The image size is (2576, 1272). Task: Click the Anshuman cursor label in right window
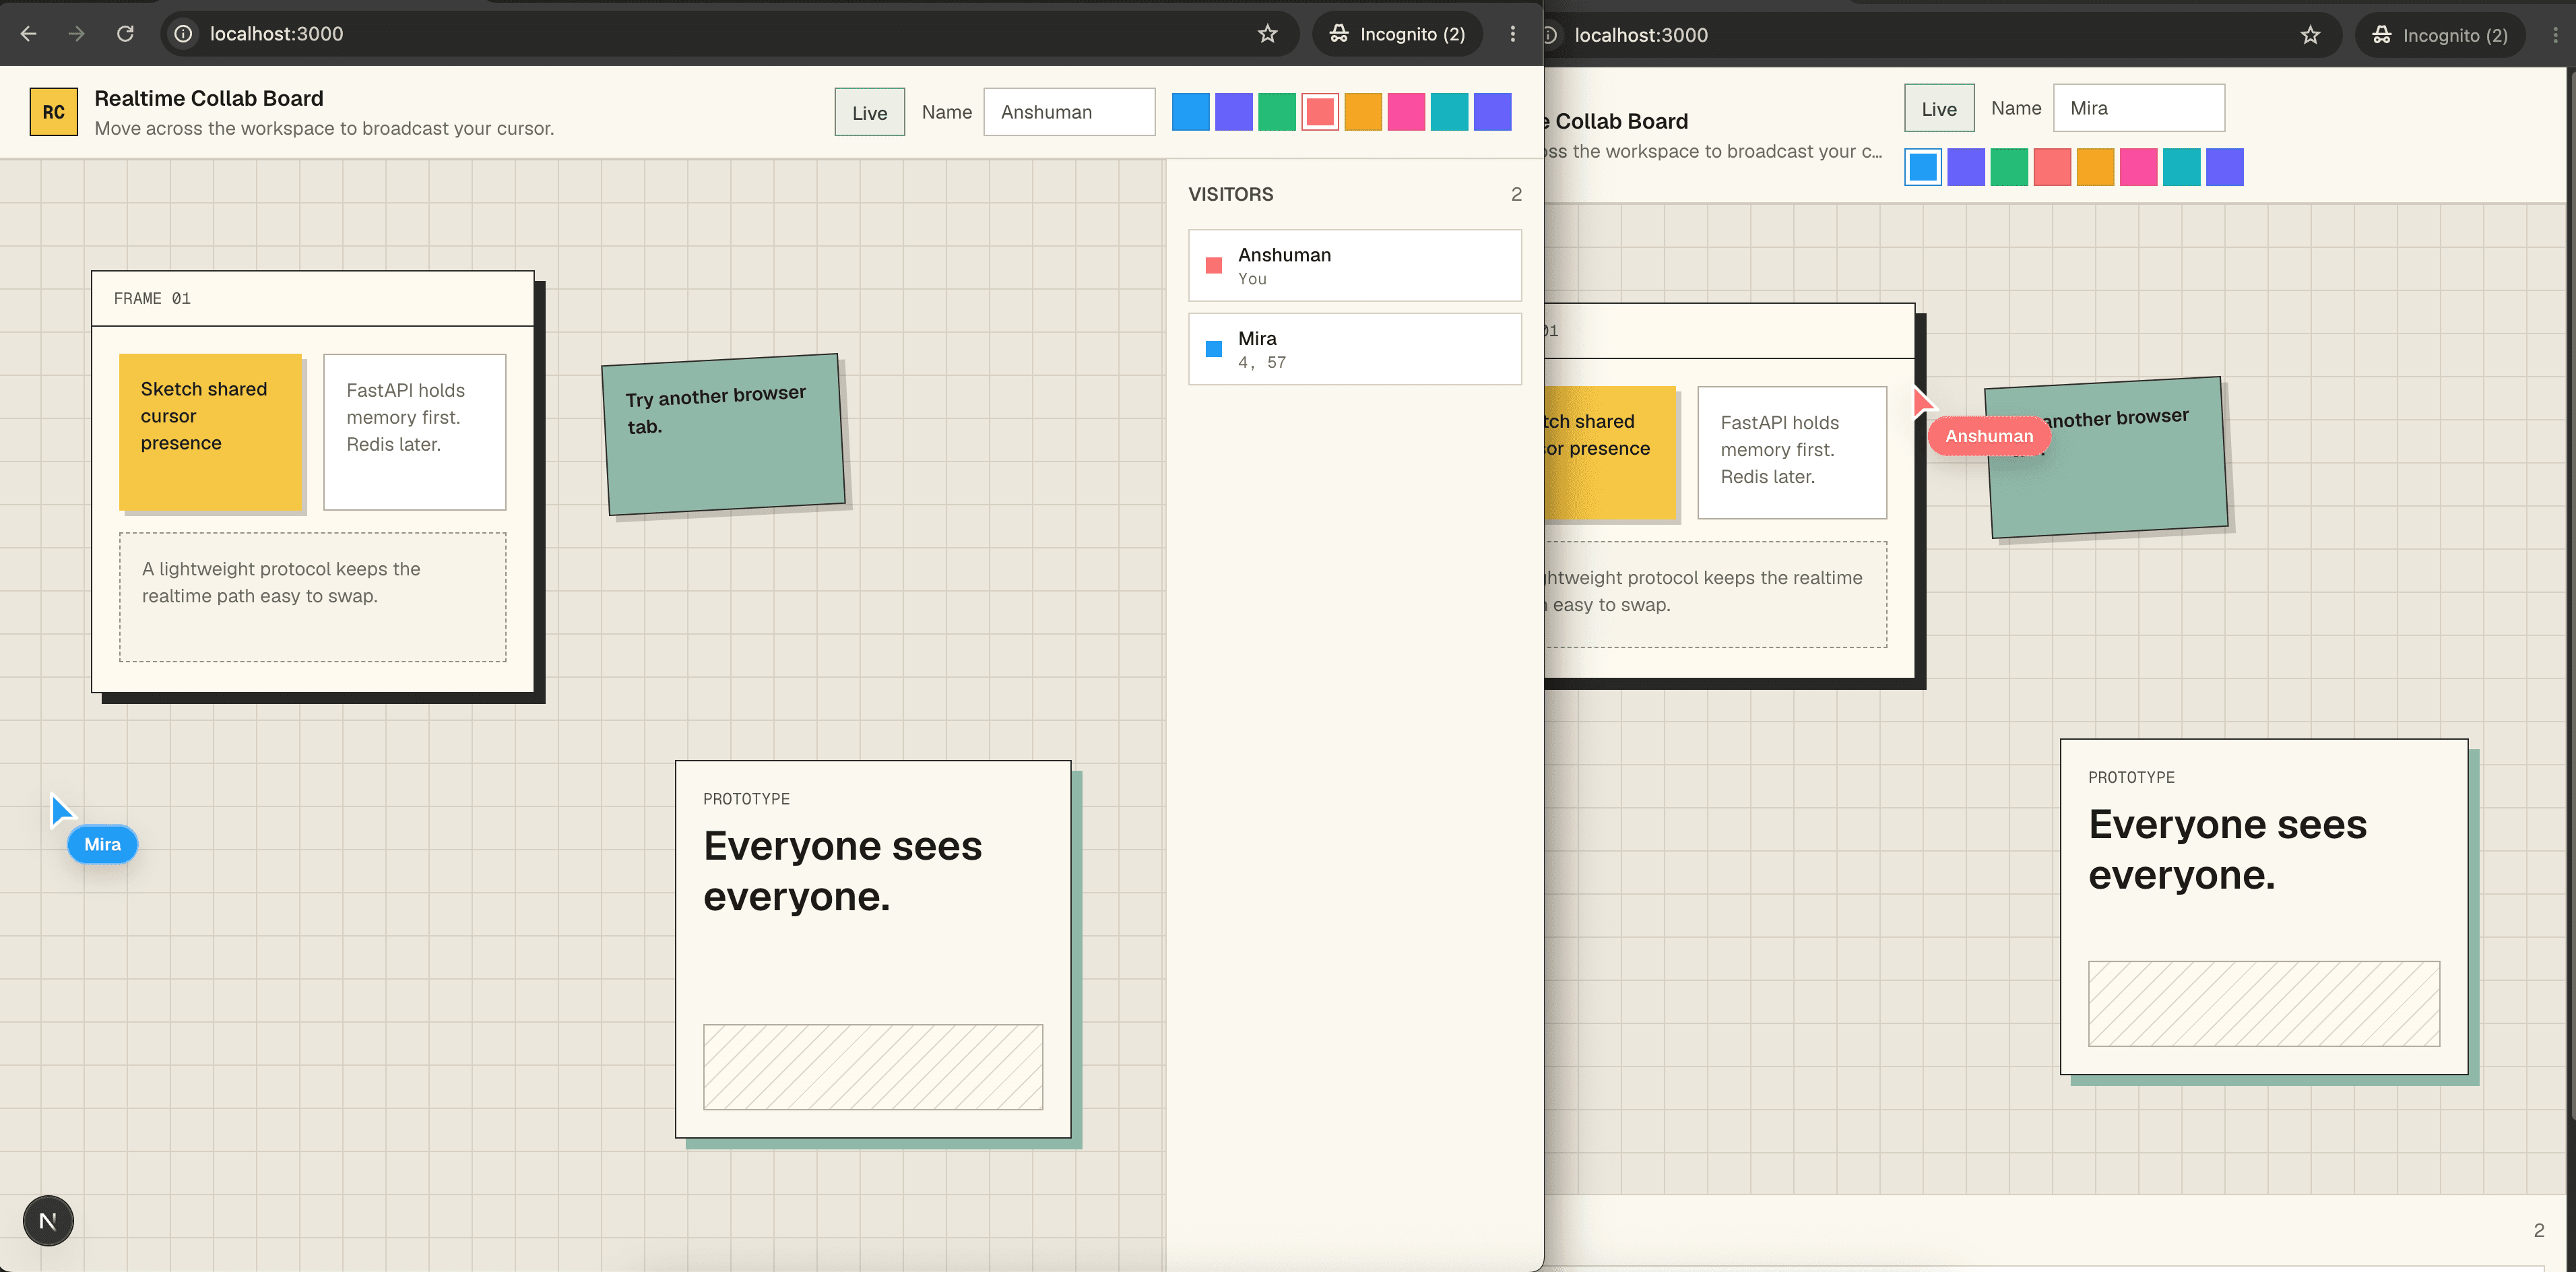pos(1989,436)
